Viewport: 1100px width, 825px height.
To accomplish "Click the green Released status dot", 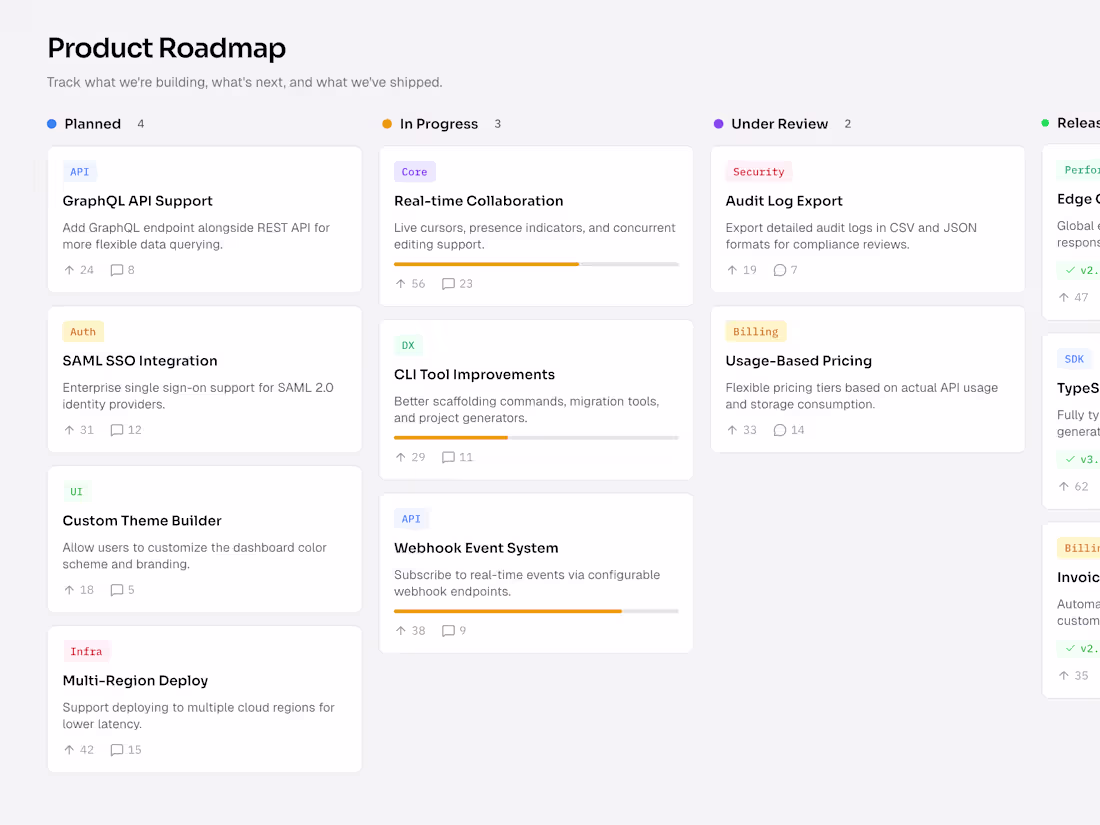I will [1046, 122].
